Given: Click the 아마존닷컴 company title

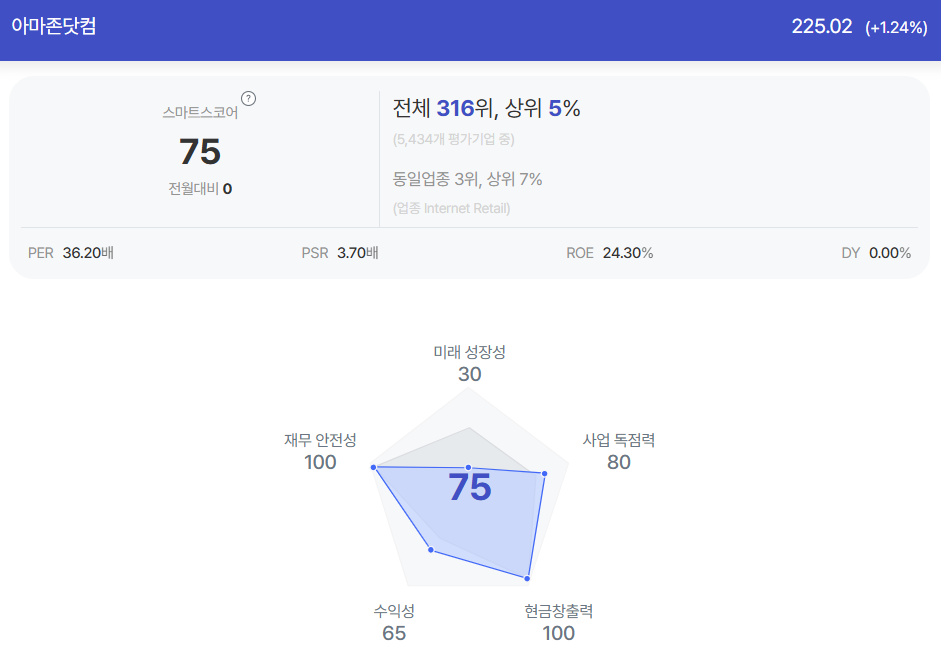Looking at the screenshot, I should click(x=53, y=26).
